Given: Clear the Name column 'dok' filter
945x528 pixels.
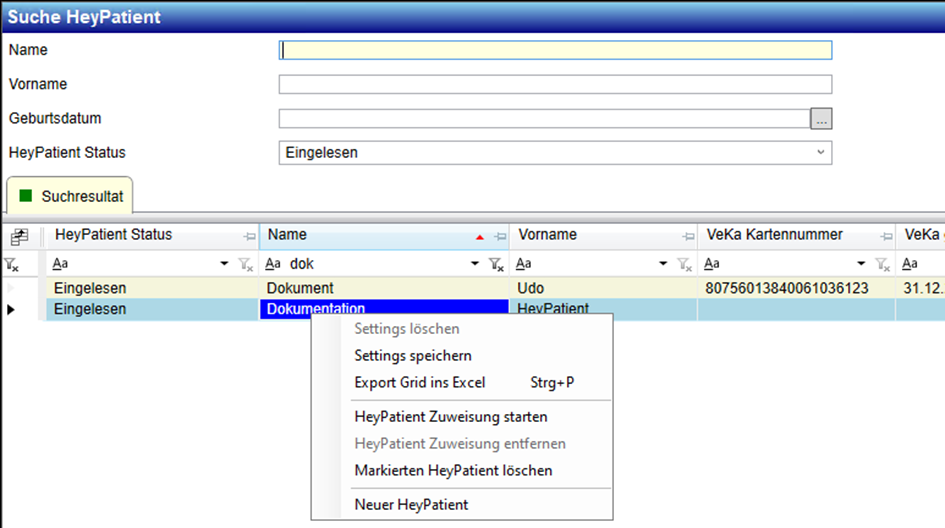Looking at the screenshot, I should coord(496,264).
